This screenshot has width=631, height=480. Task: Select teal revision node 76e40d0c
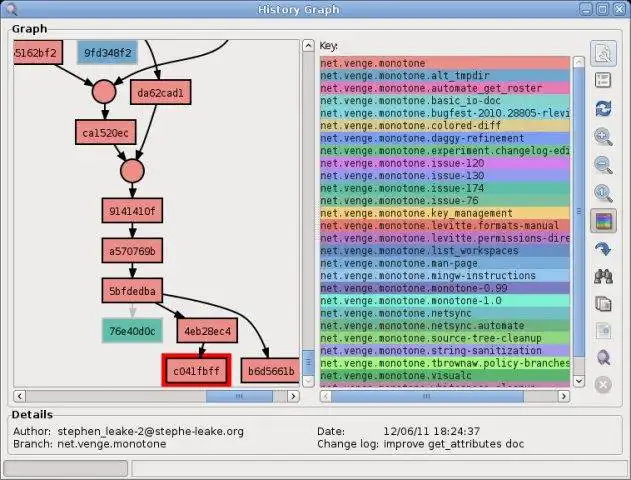pos(132,331)
